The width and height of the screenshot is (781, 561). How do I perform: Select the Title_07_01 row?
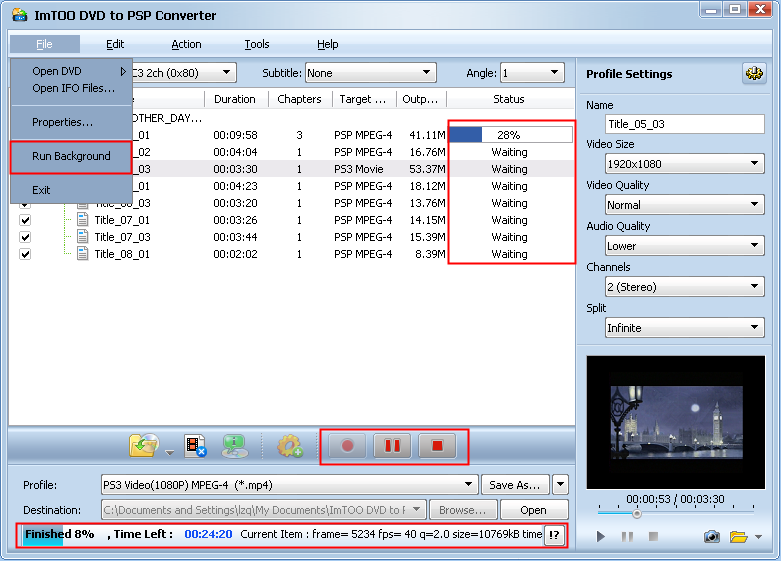point(291,220)
